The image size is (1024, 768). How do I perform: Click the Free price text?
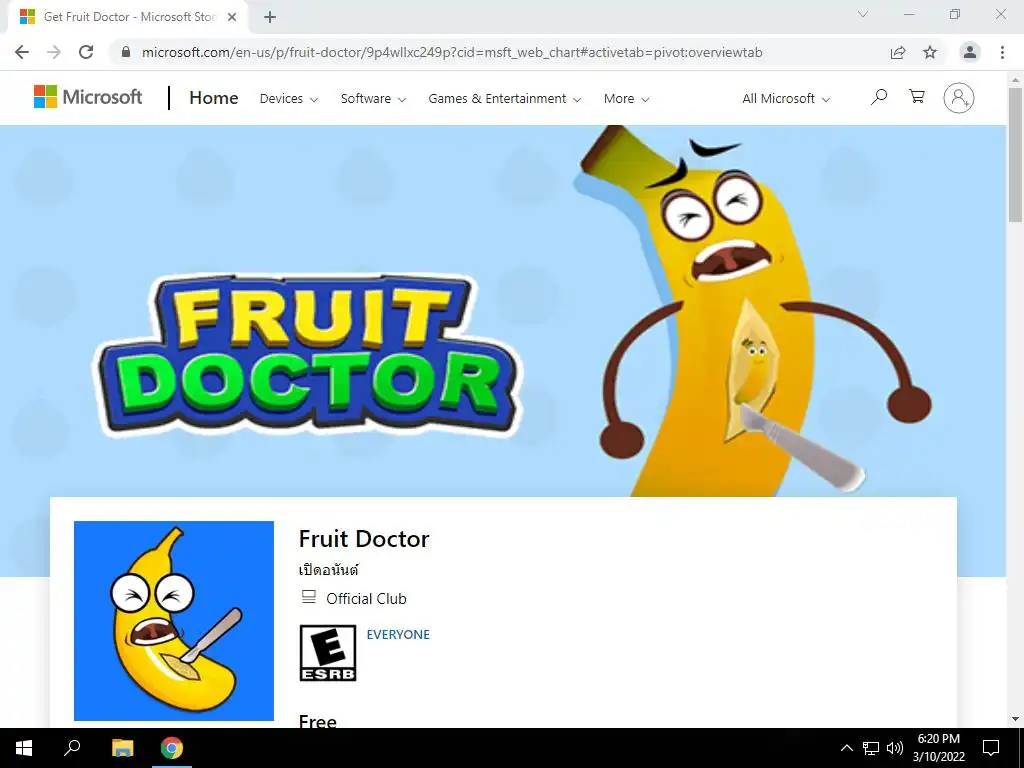317,721
